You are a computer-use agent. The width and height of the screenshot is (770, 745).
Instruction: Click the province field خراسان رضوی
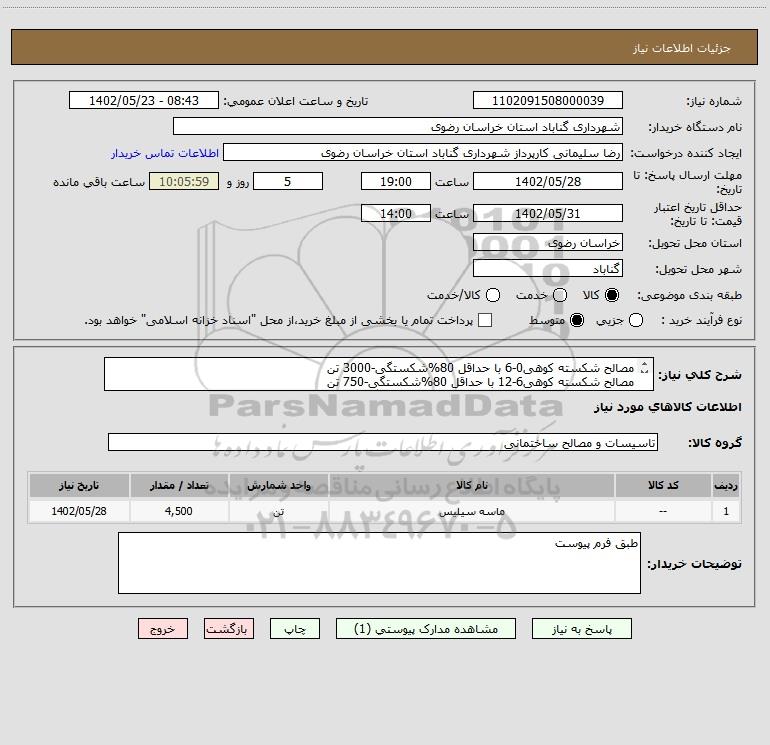(548, 243)
